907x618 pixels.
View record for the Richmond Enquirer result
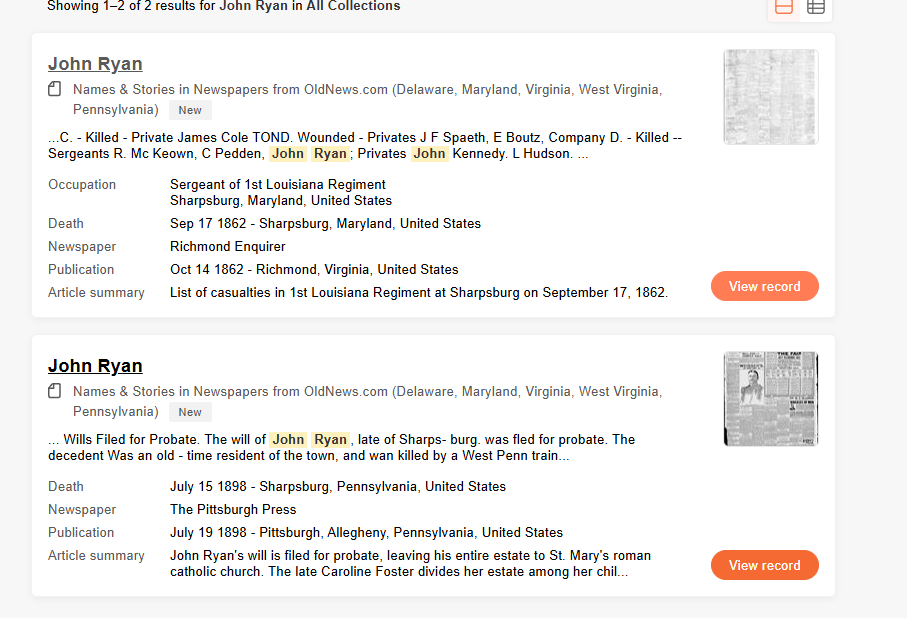765,286
